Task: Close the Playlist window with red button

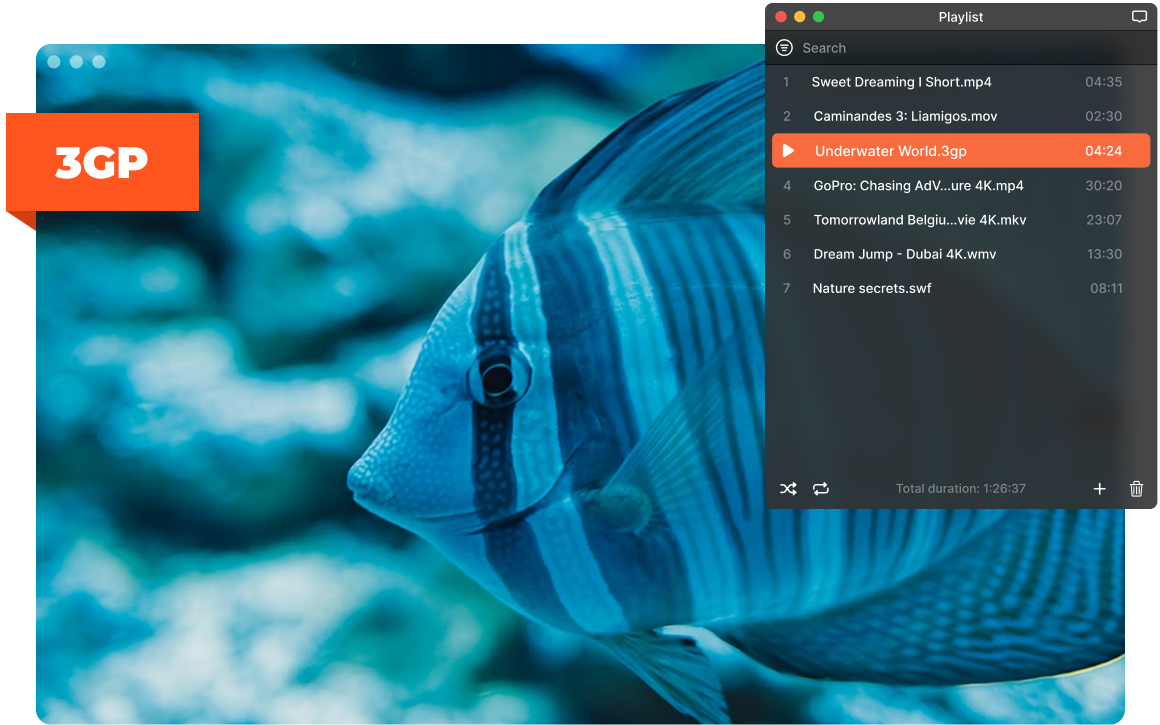Action: pyautogui.click(x=780, y=16)
